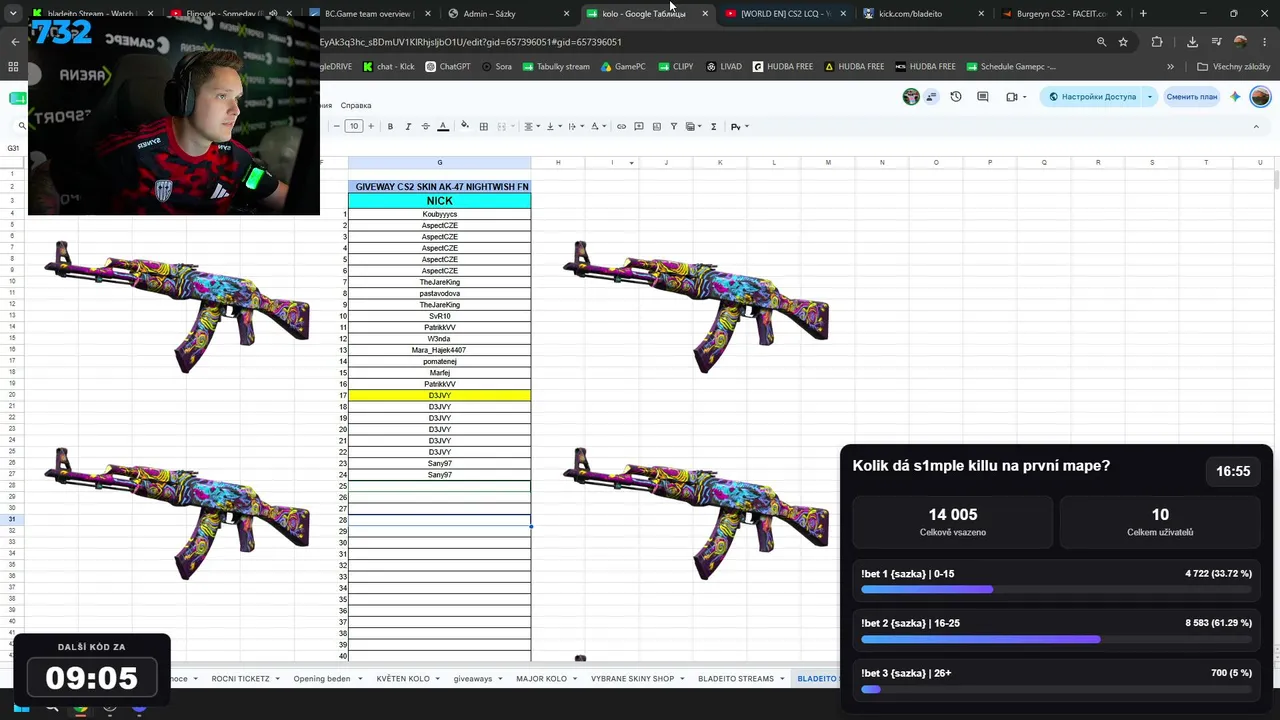Collapse the toolbar with the chevron
The image size is (1280, 720).
coord(1256,126)
